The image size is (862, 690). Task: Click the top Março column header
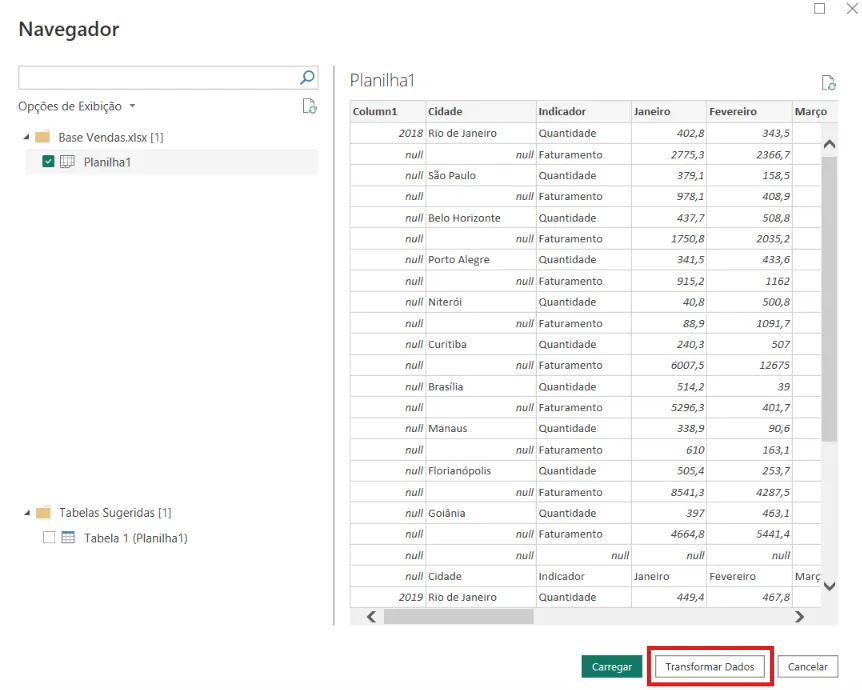tap(815, 111)
